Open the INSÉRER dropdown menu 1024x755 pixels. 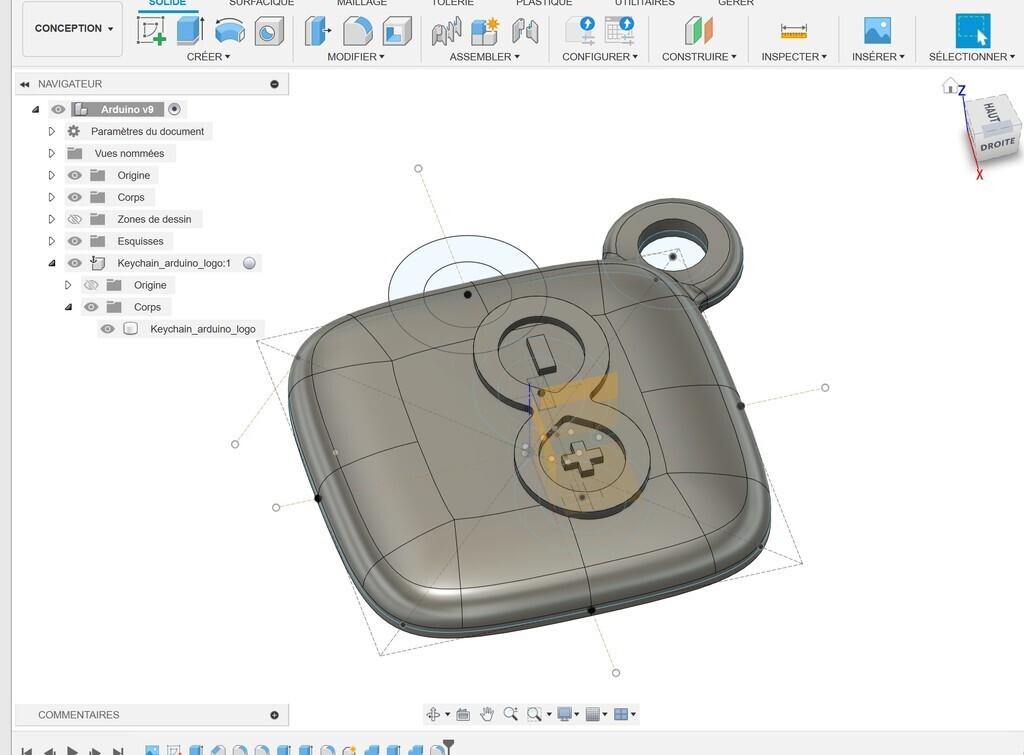coord(878,57)
